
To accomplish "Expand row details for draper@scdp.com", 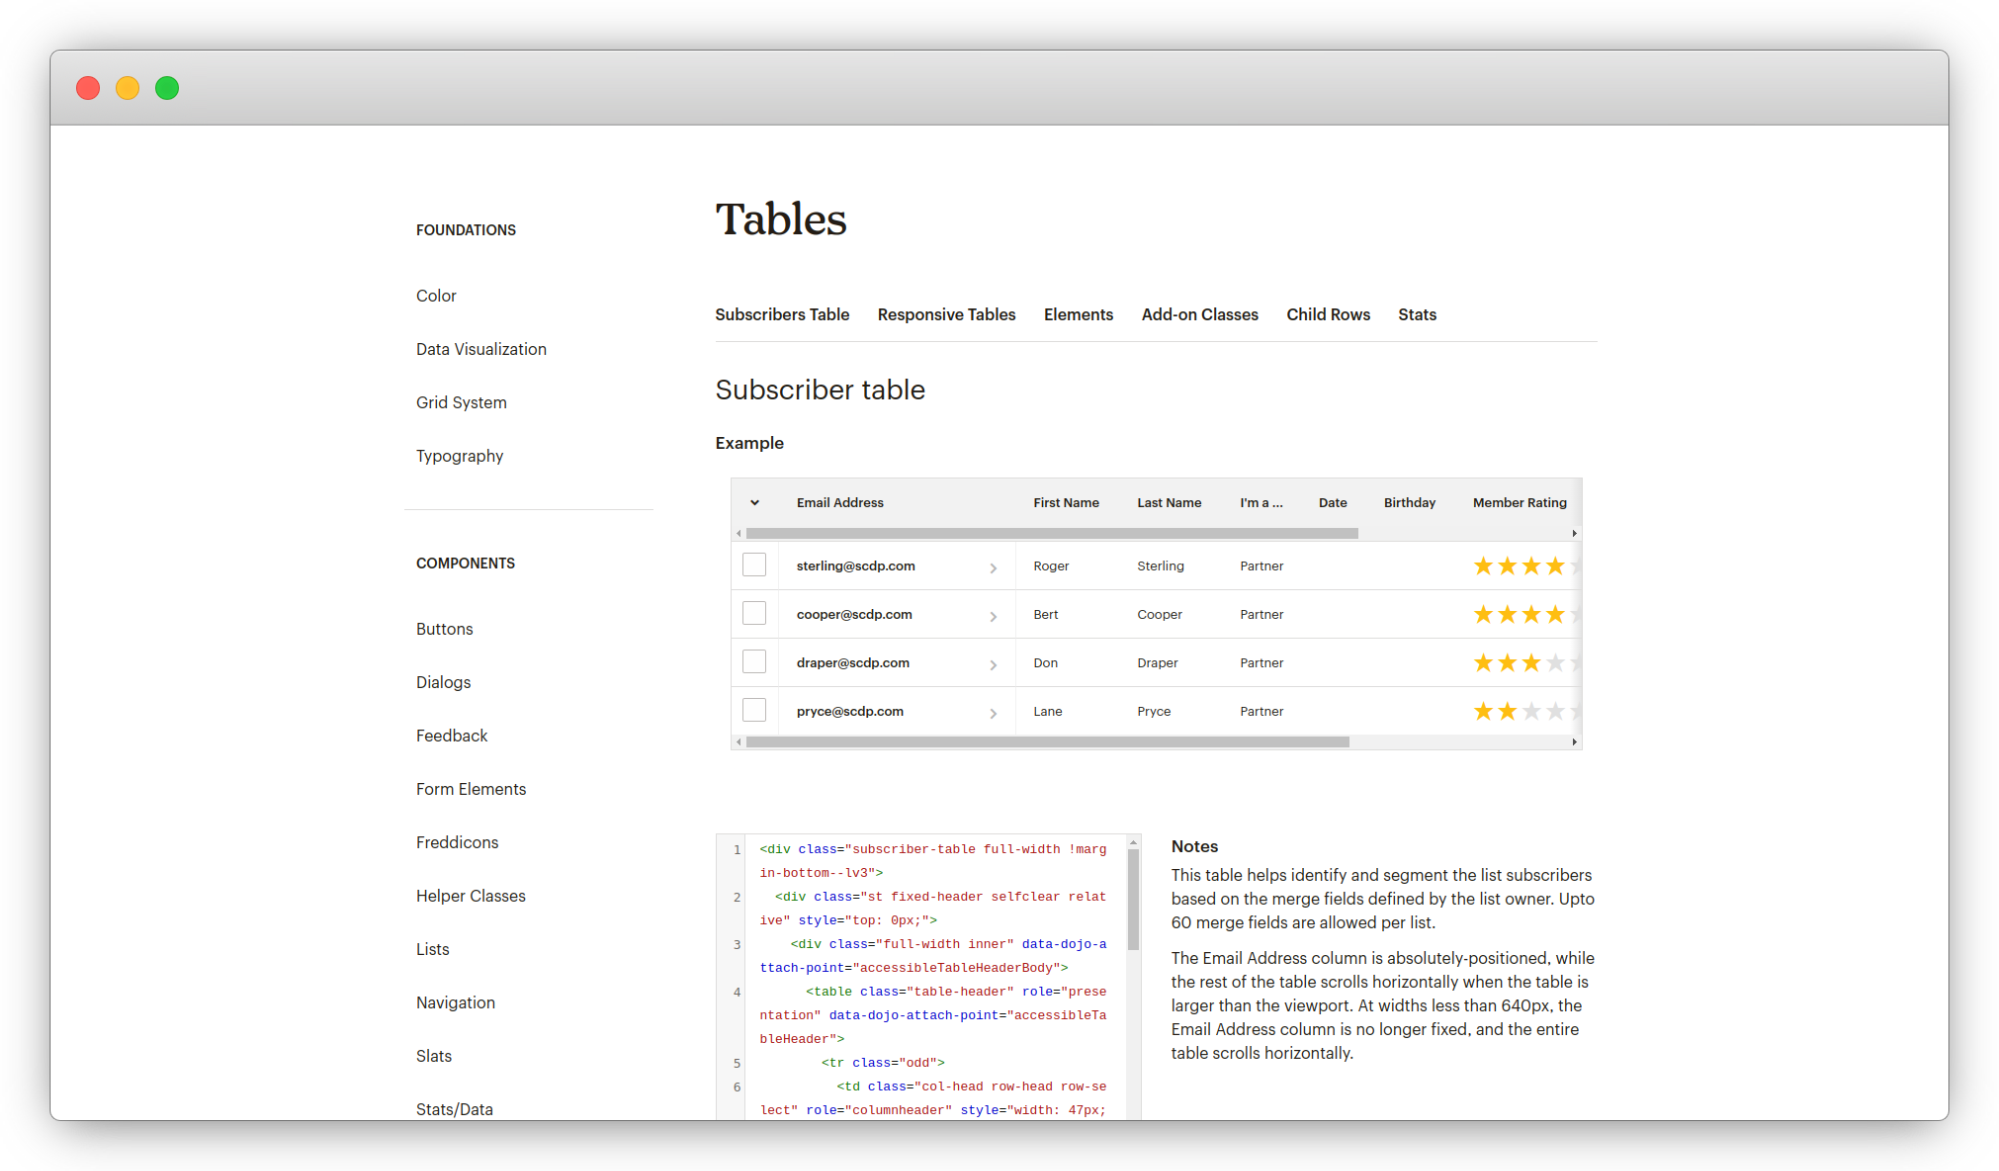I will (x=993, y=663).
